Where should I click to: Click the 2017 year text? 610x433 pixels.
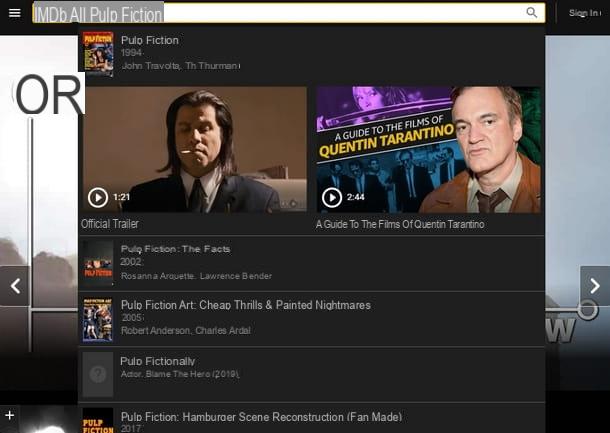pyautogui.click(x=131, y=429)
